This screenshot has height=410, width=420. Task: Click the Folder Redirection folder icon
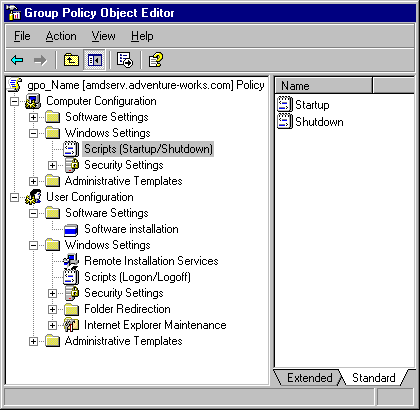click(x=71, y=309)
